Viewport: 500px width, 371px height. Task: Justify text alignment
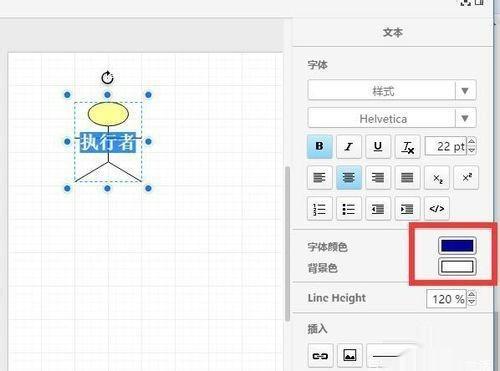pyautogui.click(x=407, y=177)
